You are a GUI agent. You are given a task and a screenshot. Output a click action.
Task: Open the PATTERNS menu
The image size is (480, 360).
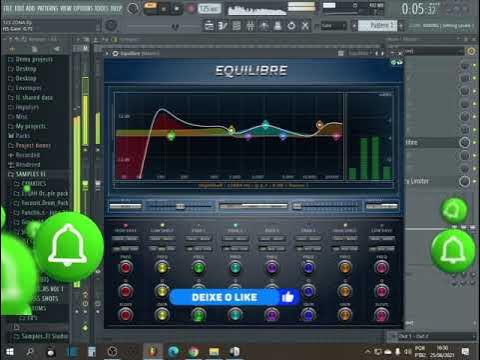47,8
